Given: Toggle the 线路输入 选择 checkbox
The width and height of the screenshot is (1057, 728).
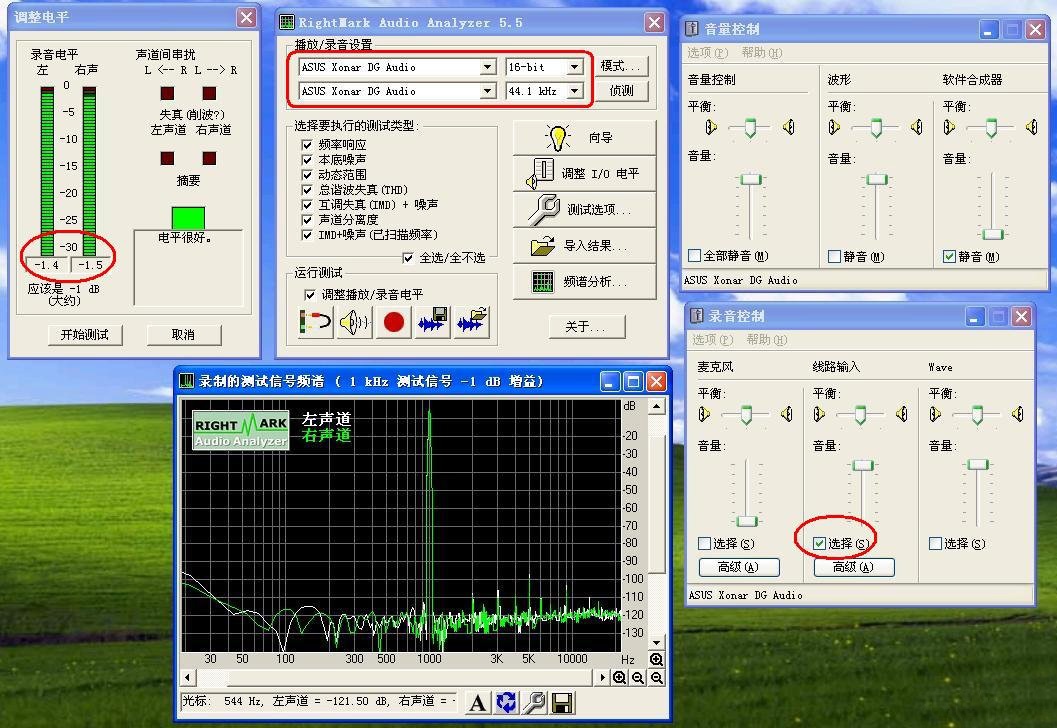Looking at the screenshot, I should (x=820, y=543).
